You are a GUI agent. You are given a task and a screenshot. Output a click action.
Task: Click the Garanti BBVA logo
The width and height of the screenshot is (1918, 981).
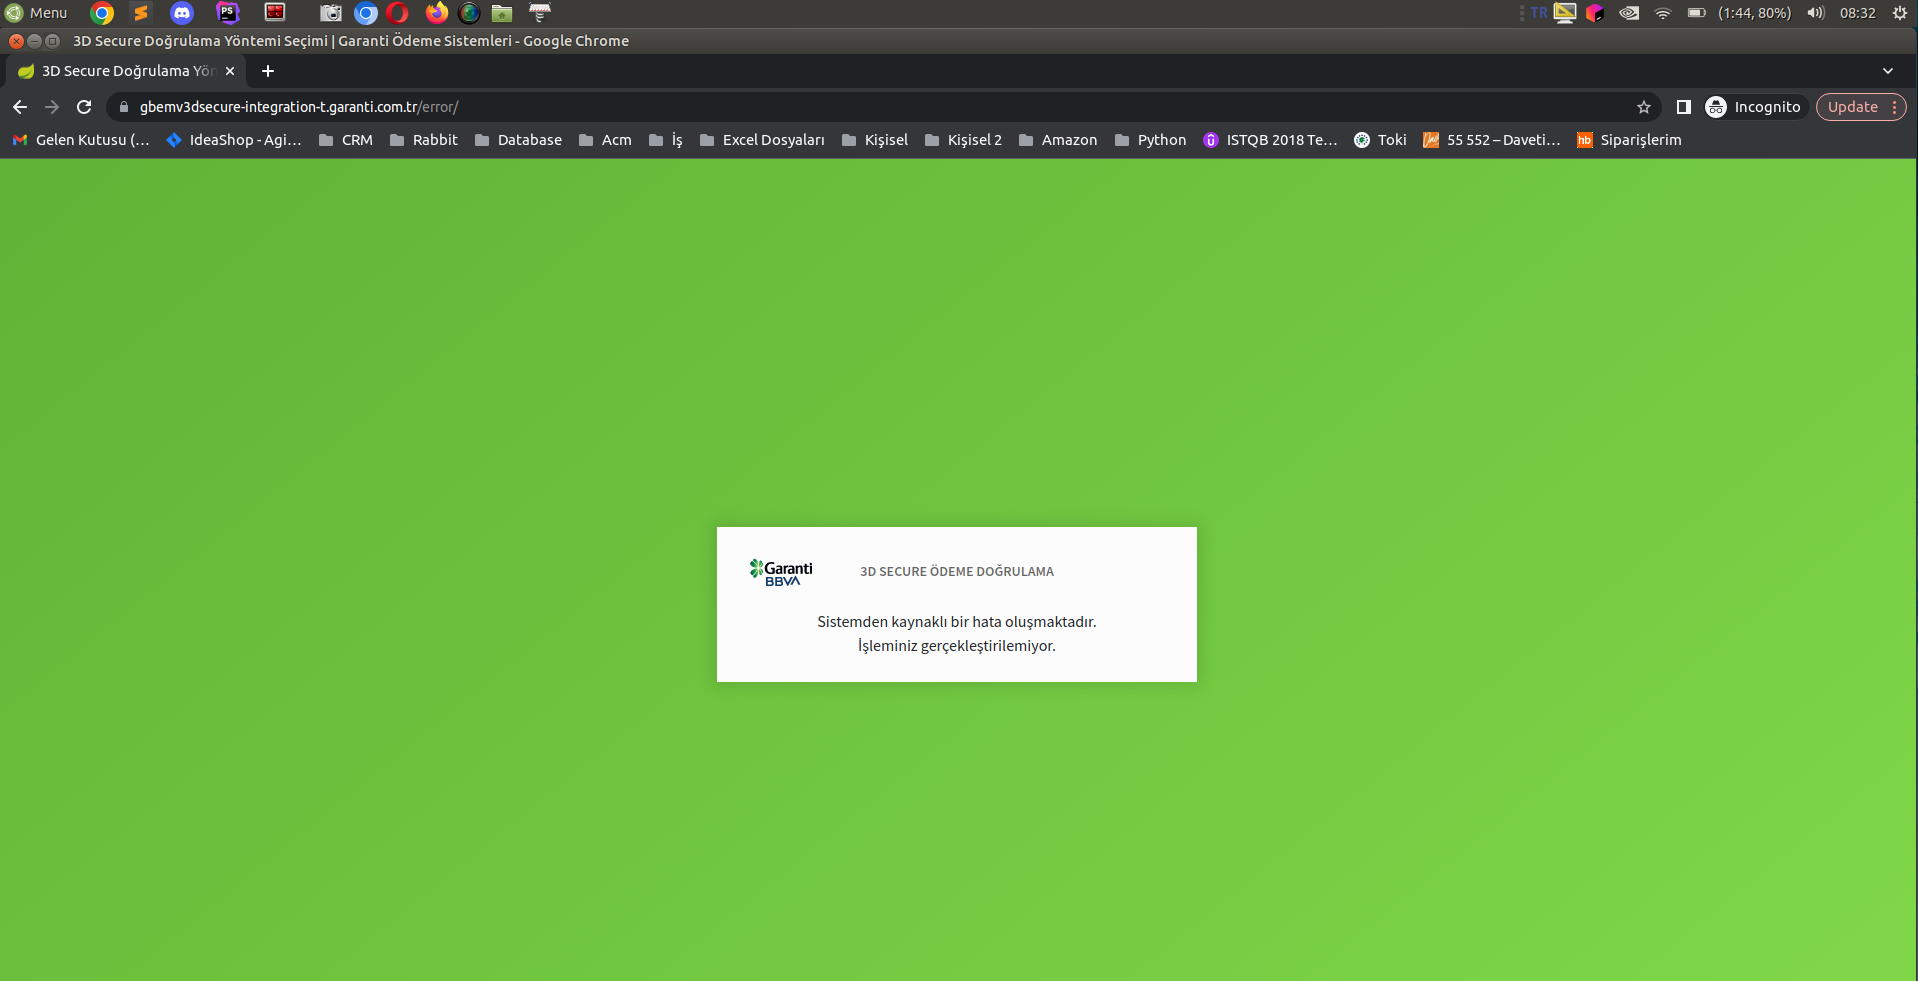coord(781,572)
